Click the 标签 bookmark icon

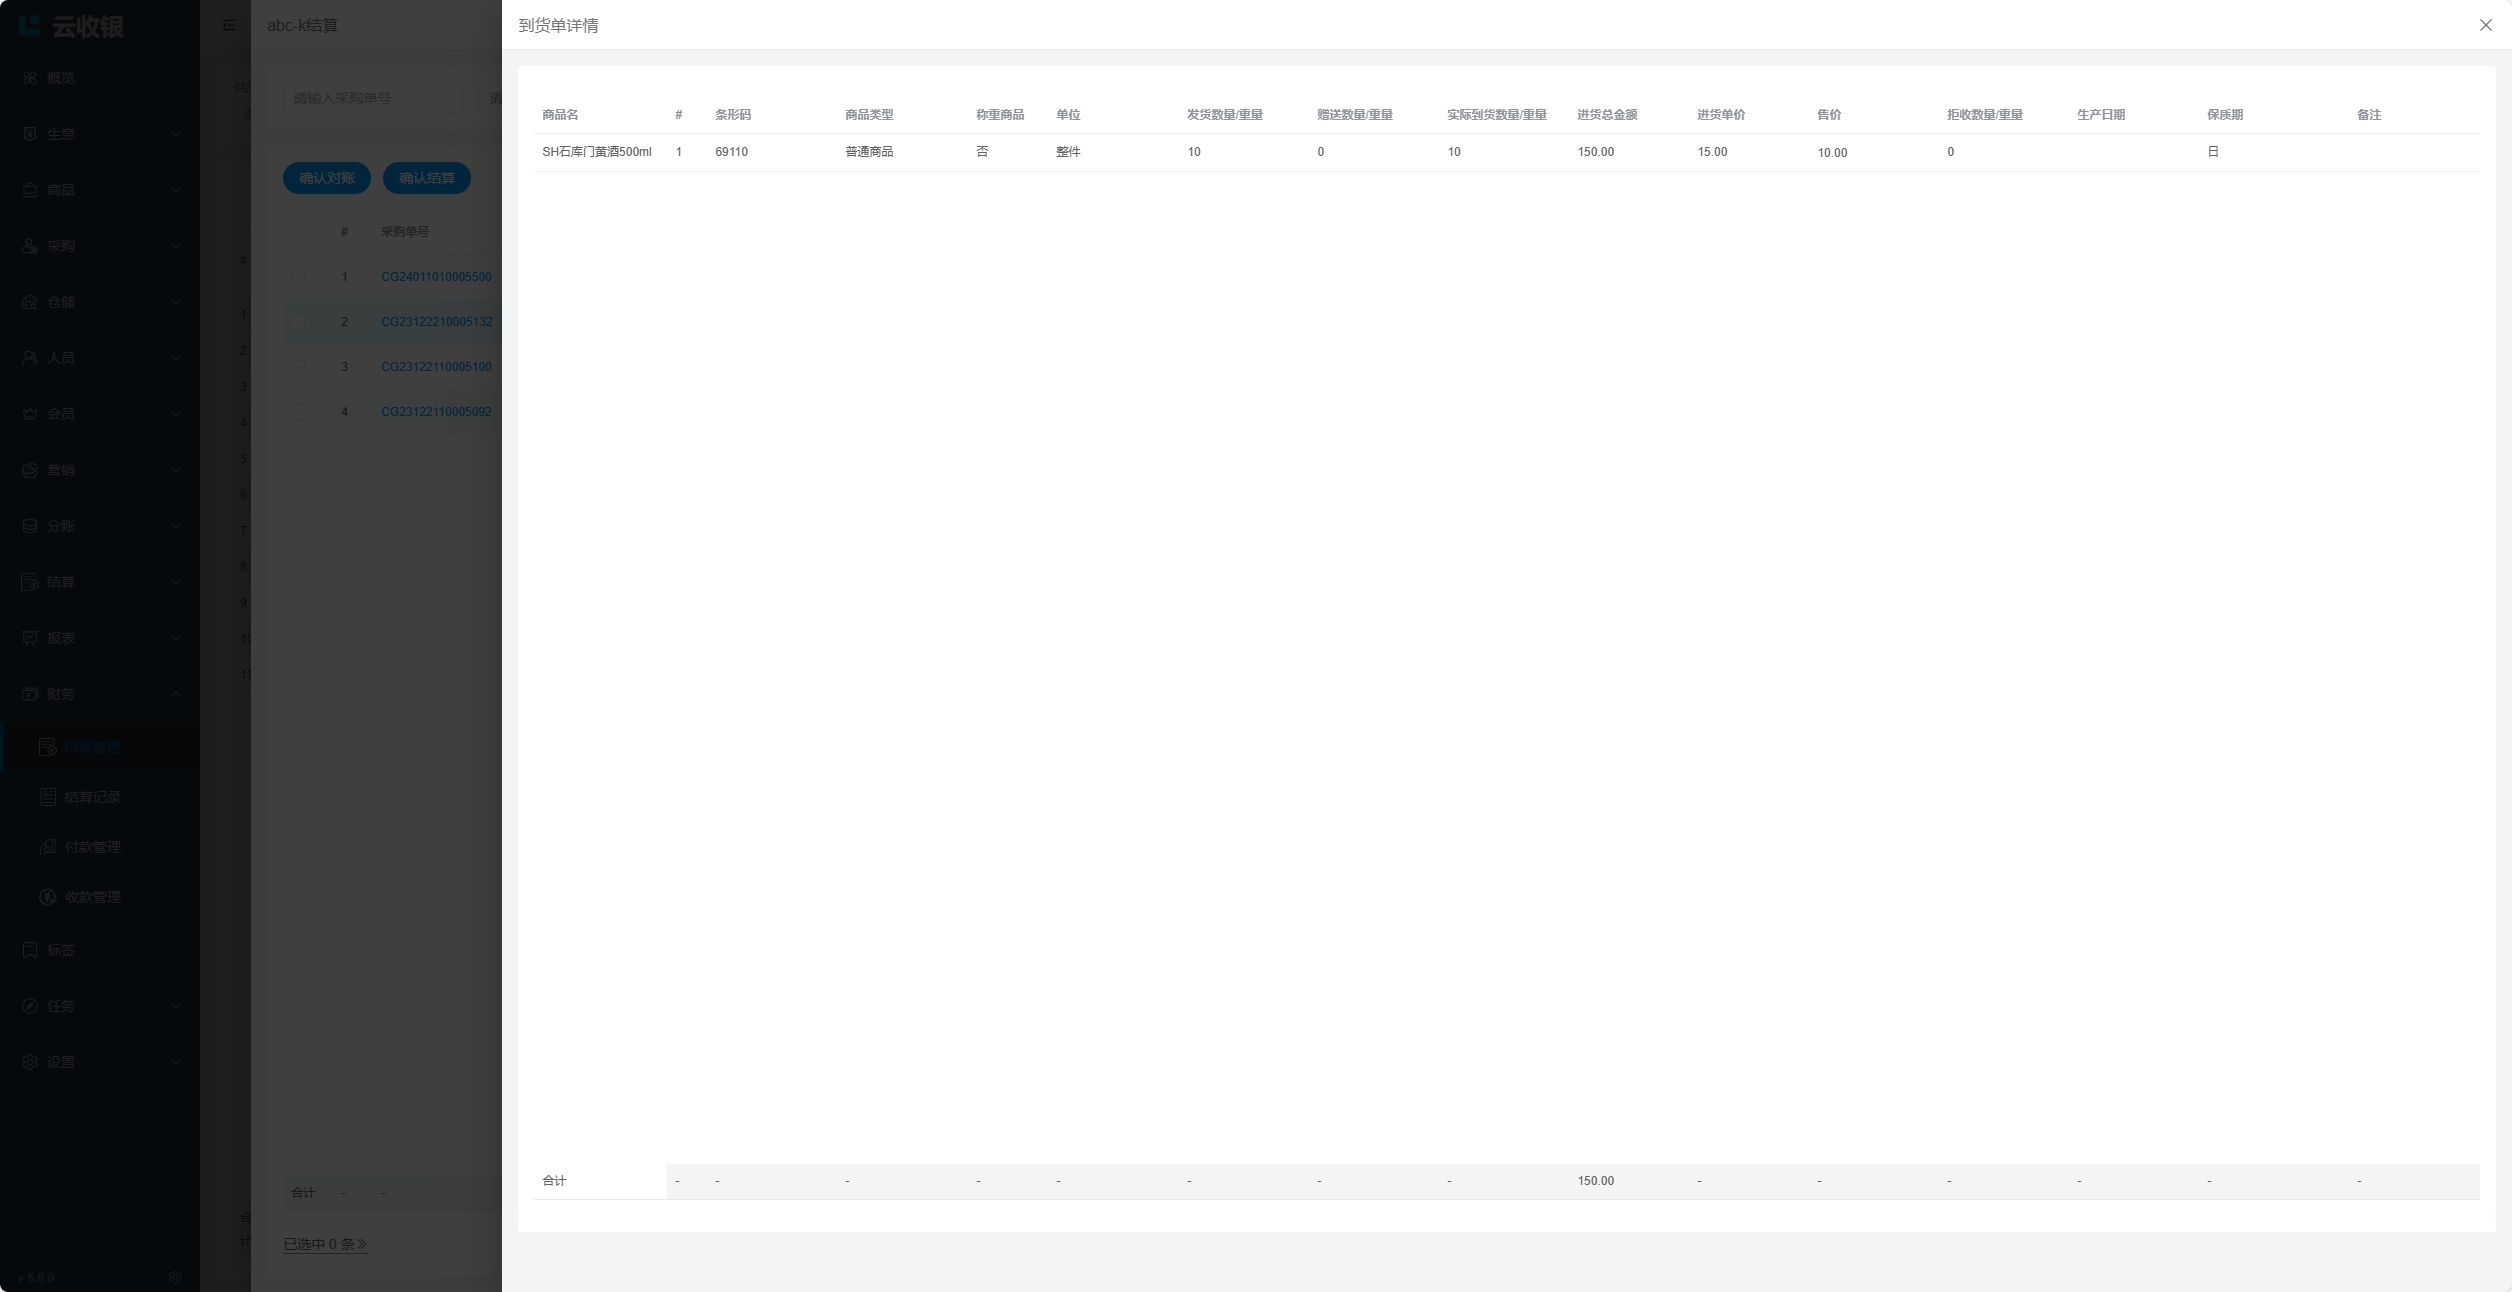tap(30, 950)
